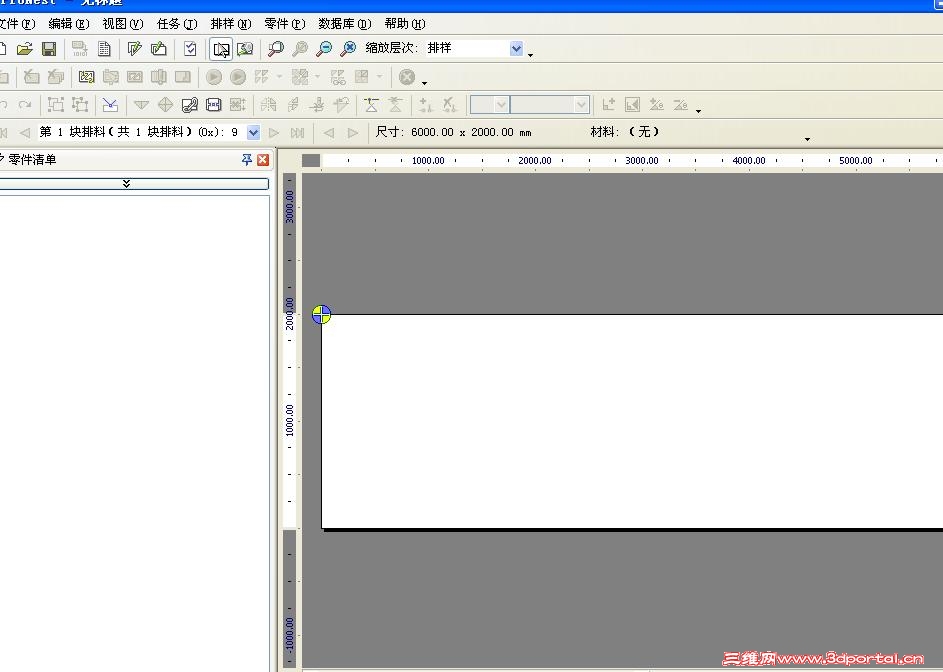943x672 pixels.
Task: Click the second pencil-on-sheet icon with the yellow square
Action: point(159,49)
